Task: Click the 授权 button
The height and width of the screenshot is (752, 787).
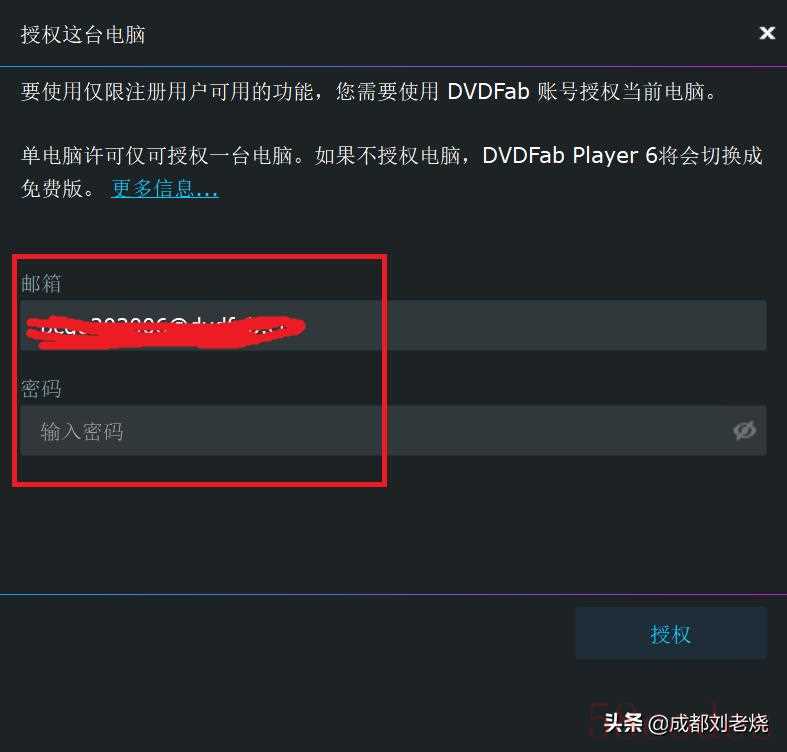Action: pos(671,634)
